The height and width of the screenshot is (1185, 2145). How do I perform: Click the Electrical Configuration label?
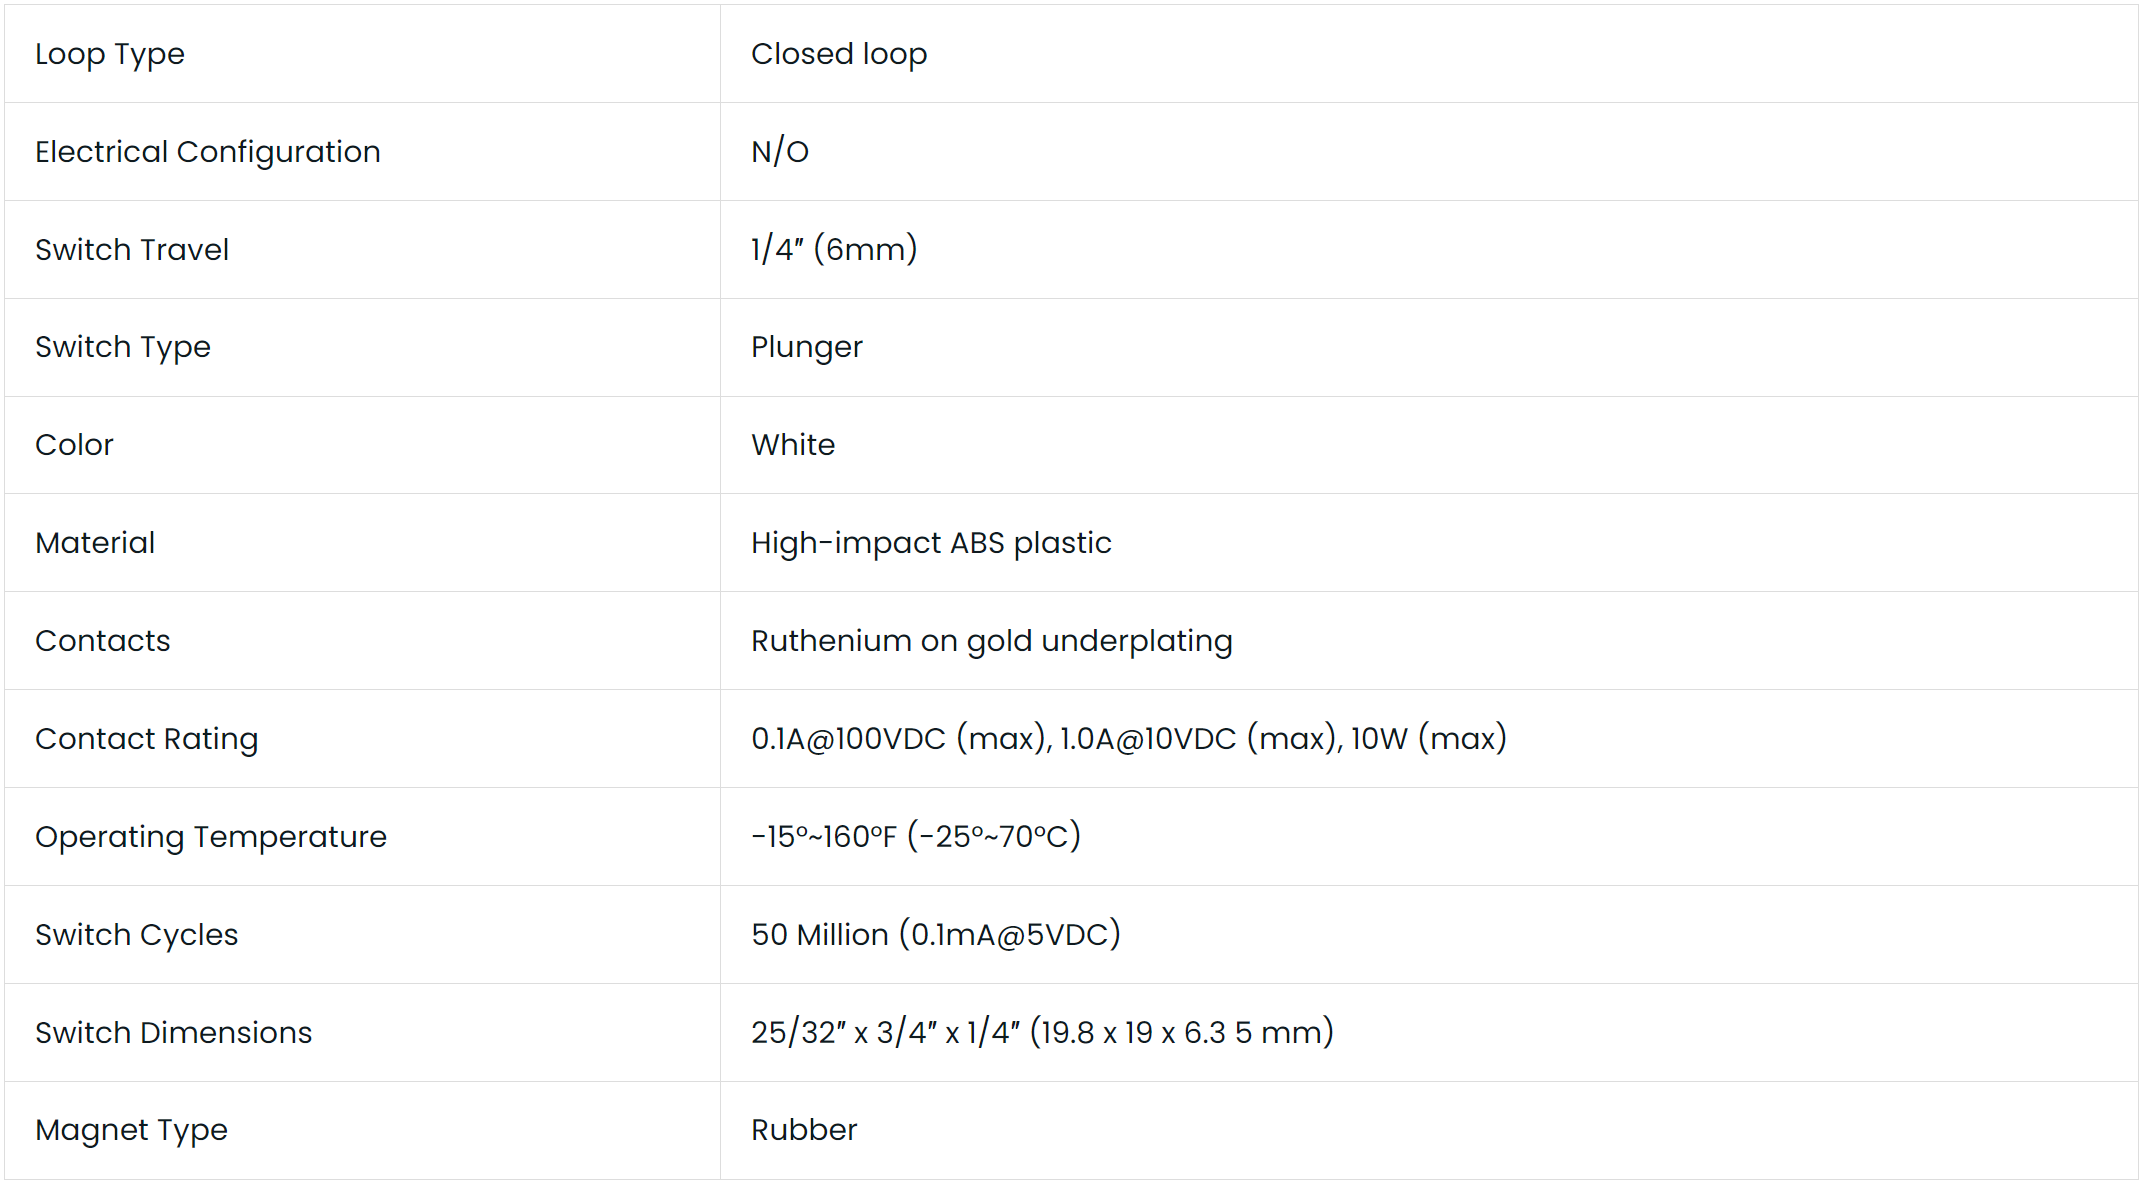[208, 152]
